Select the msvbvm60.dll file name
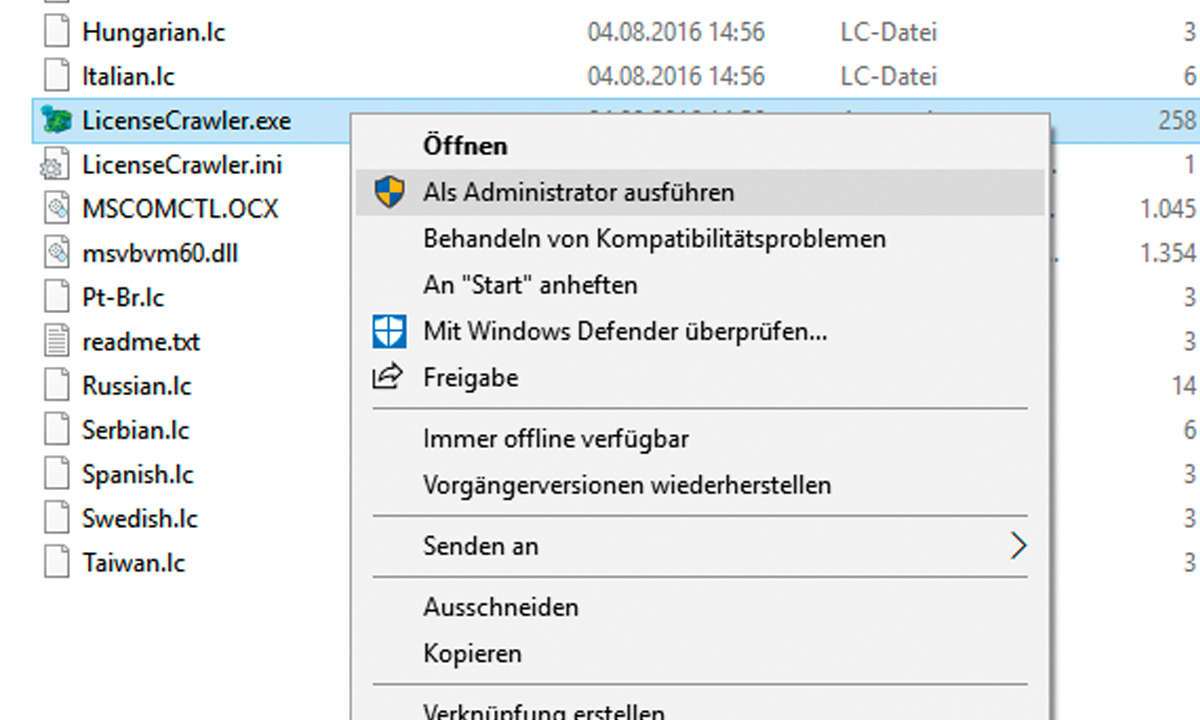 (160, 253)
